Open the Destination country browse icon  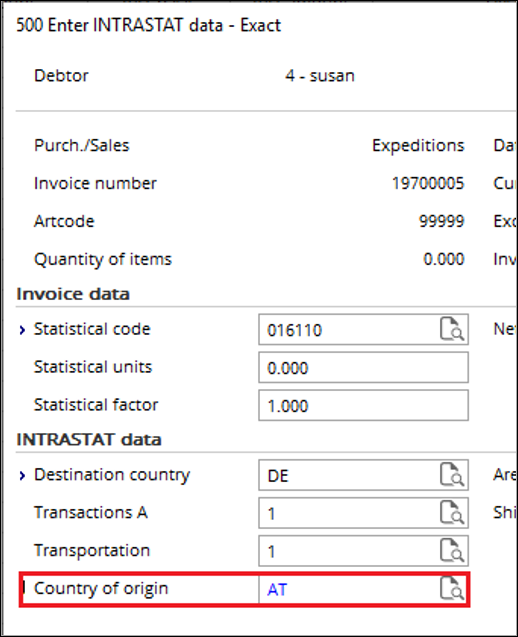452,474
